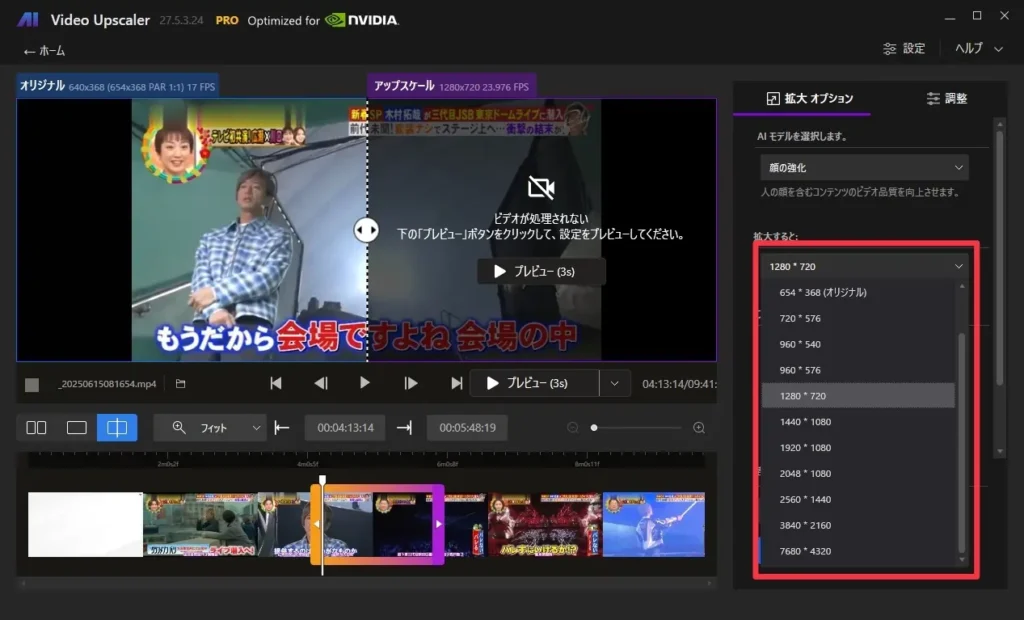Toggle the split-slider comparison view
1024x620 pixels.
(x=117, y=428)
